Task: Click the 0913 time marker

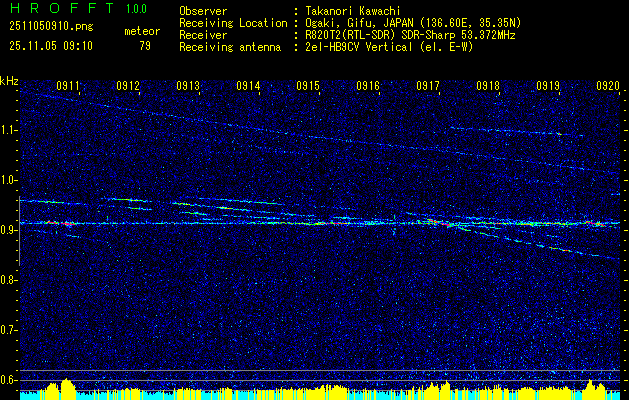Action: (188, 85)
